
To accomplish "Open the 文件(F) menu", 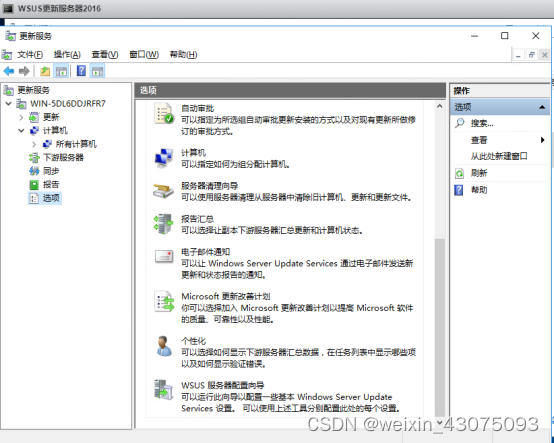I will [x=30, y=54].
